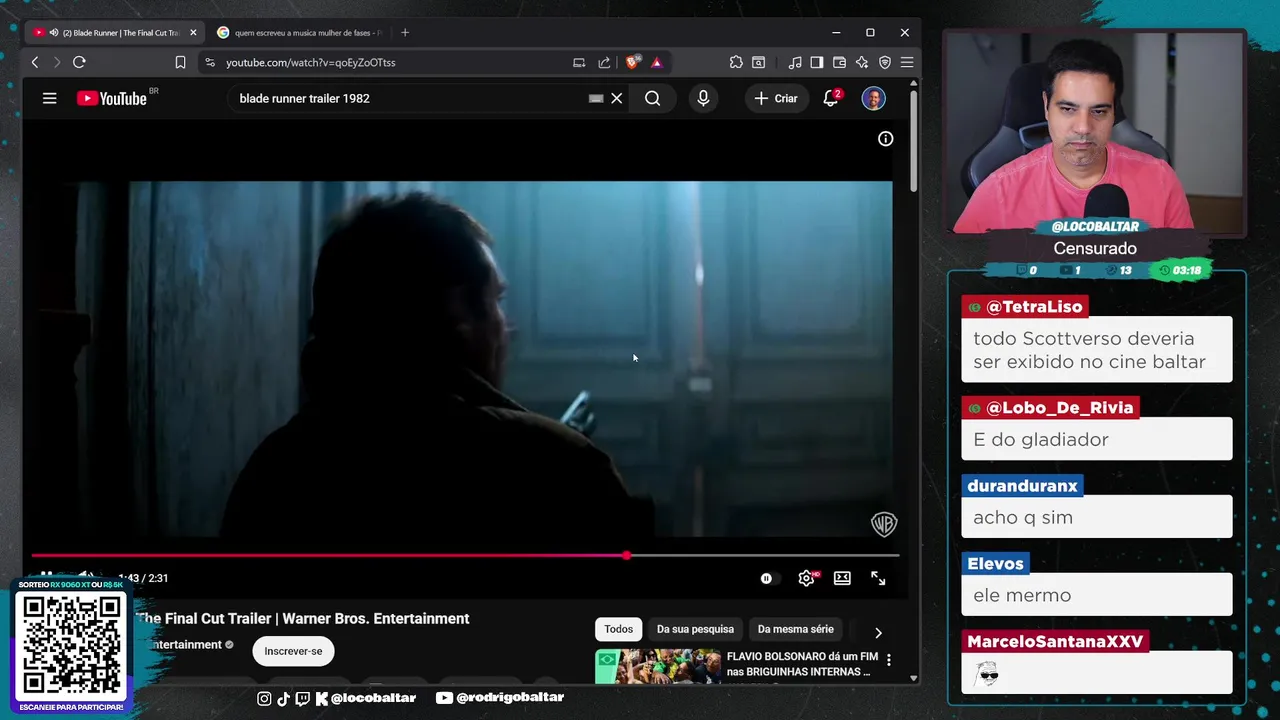Open the YouTube notifications bell
The height and width of the screenshot is (720, 1280).
(x=830, y=98)
